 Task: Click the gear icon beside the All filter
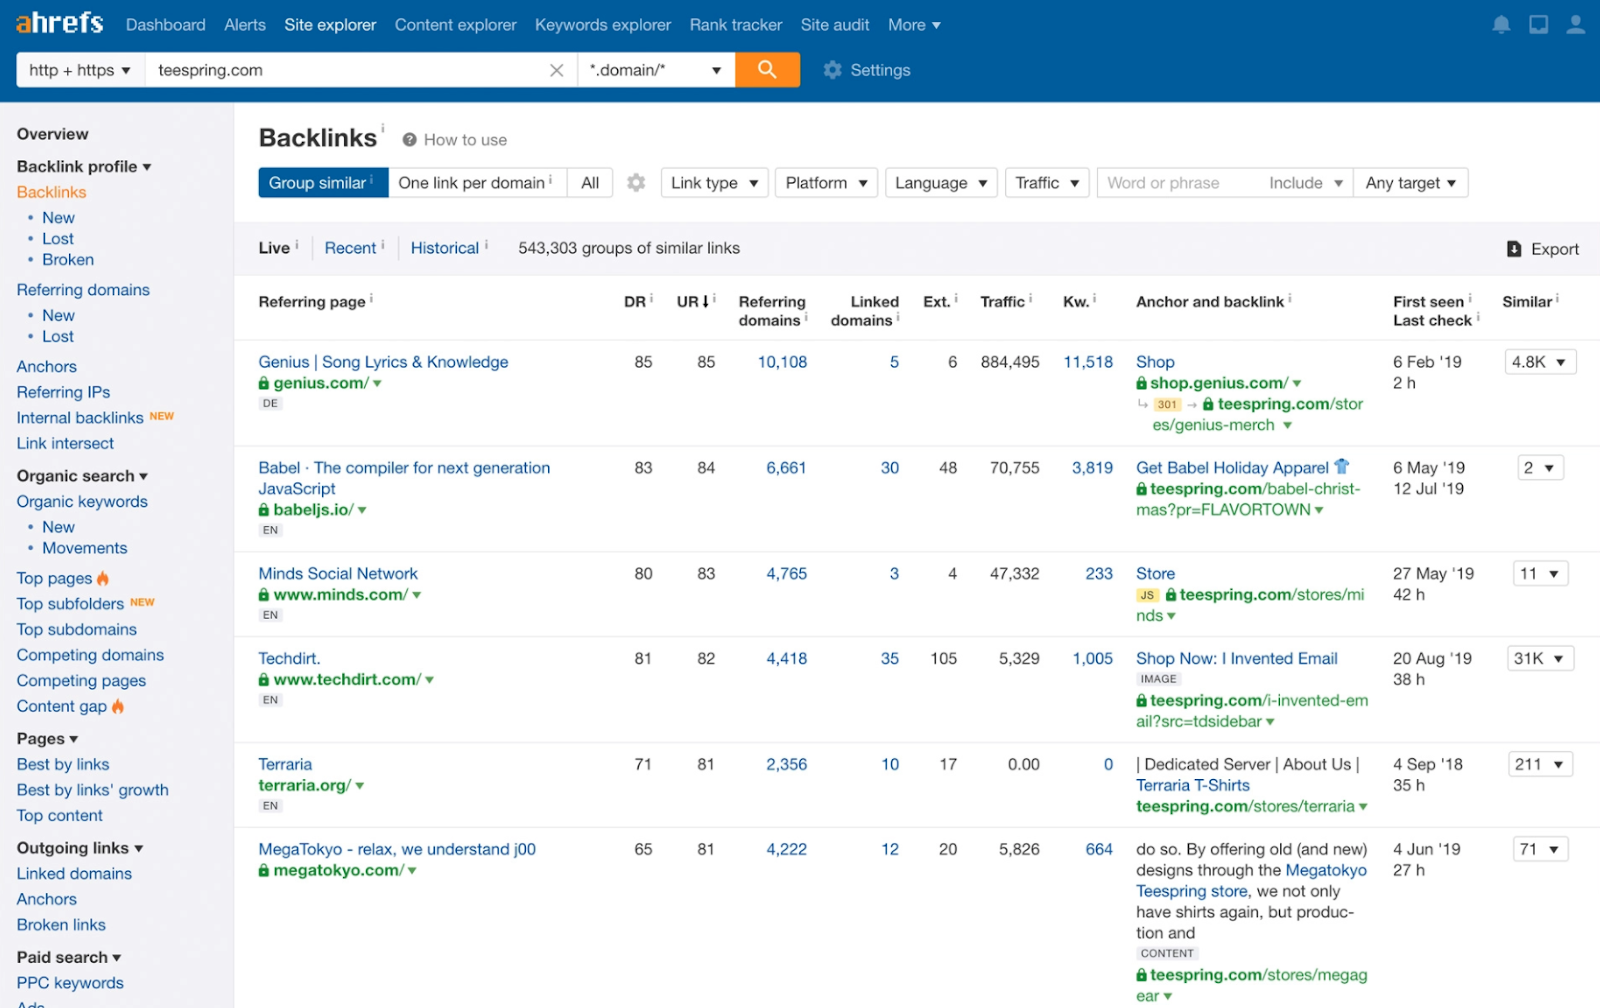pos(636,183)
